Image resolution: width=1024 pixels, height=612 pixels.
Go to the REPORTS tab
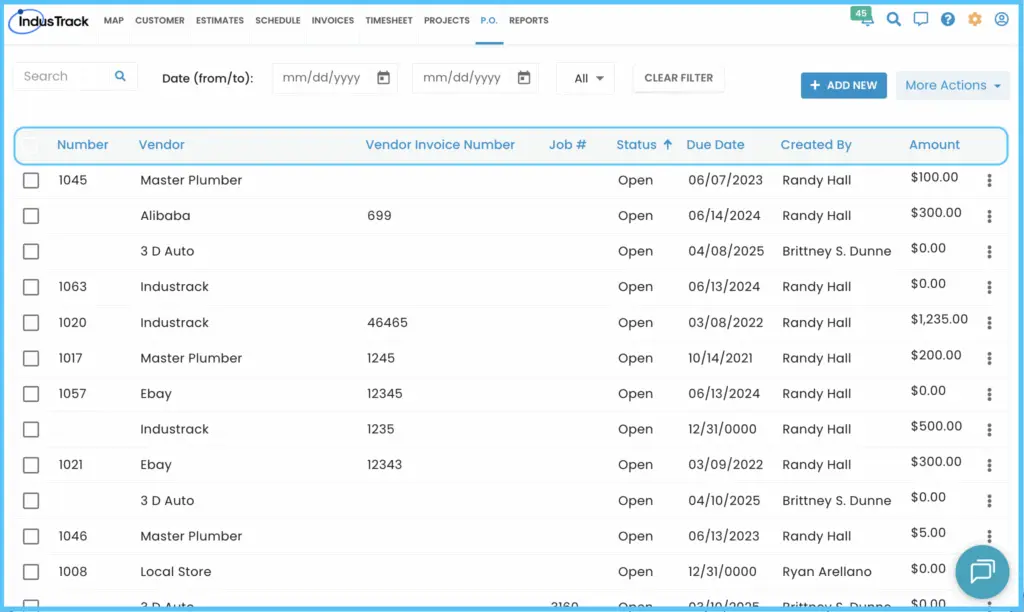tap(528, 20)
